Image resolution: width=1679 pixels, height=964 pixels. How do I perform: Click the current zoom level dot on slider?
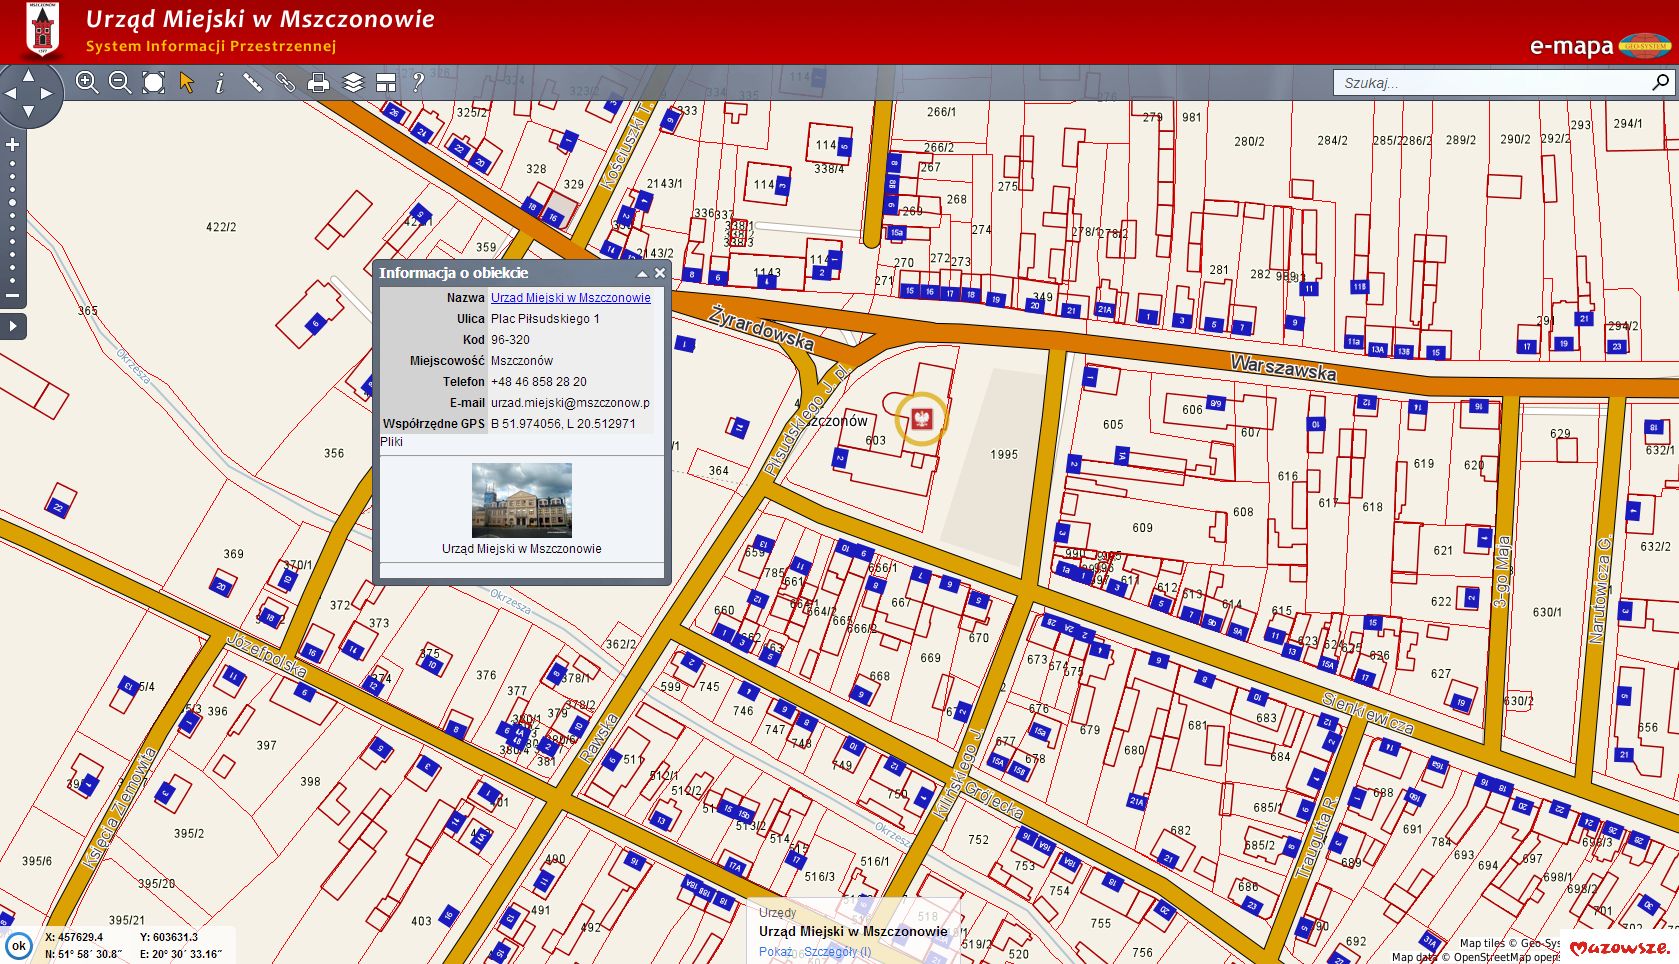[x=13, y=203]
